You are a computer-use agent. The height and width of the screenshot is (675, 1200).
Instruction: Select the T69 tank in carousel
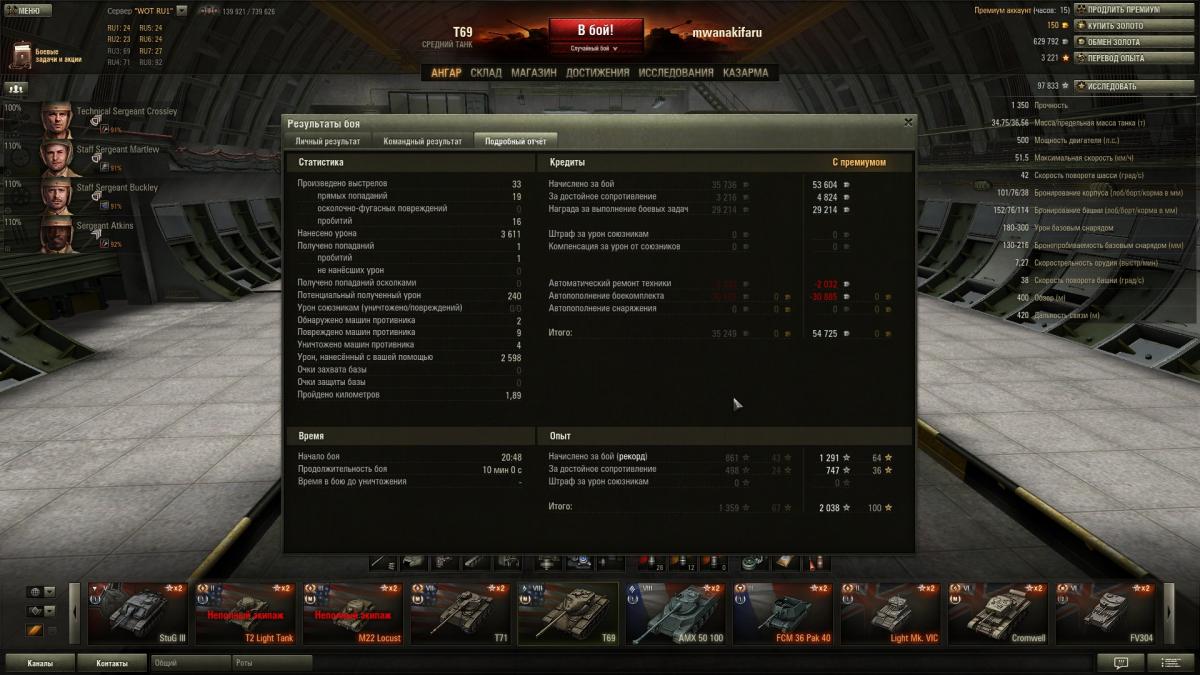pyautogui.click(x=568, y=614)
